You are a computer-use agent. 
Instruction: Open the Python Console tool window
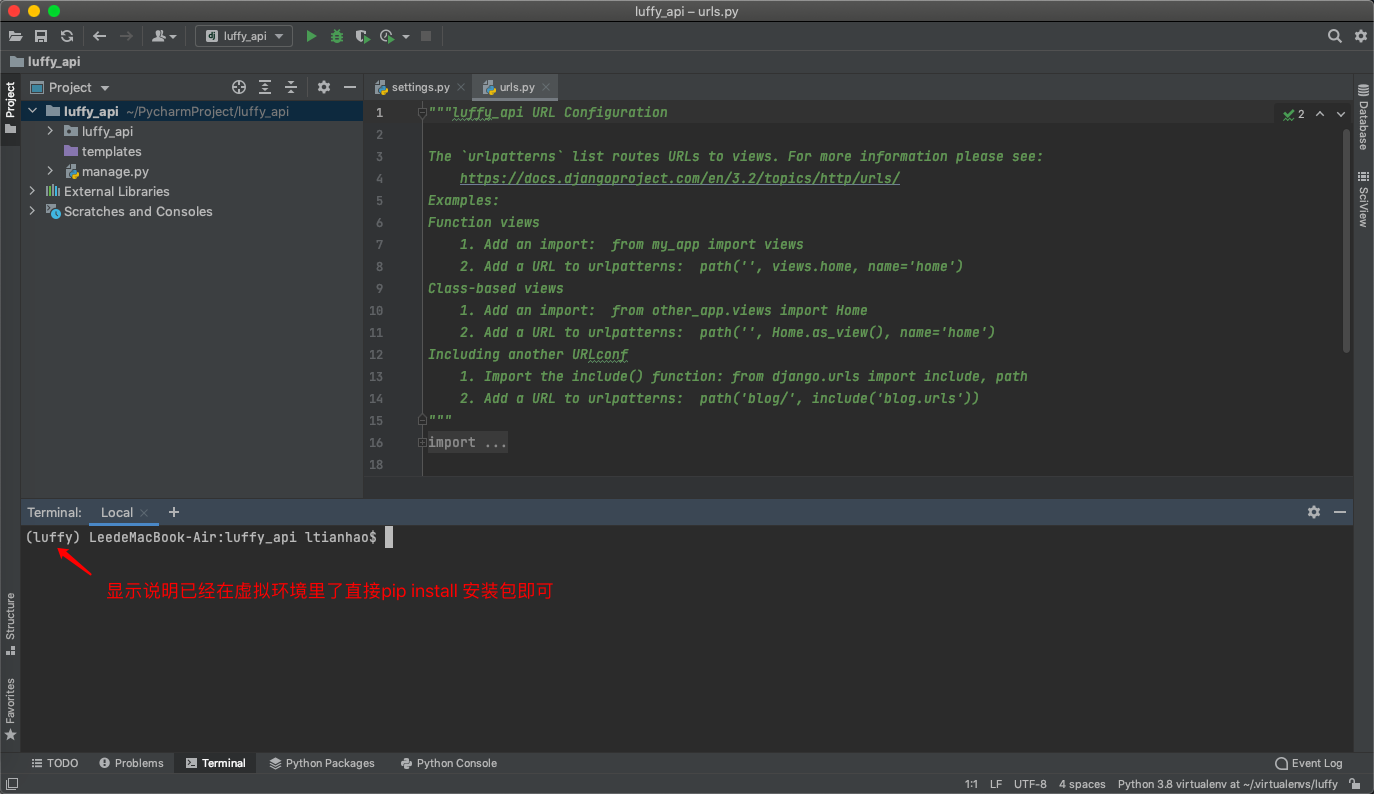[448, 763]
